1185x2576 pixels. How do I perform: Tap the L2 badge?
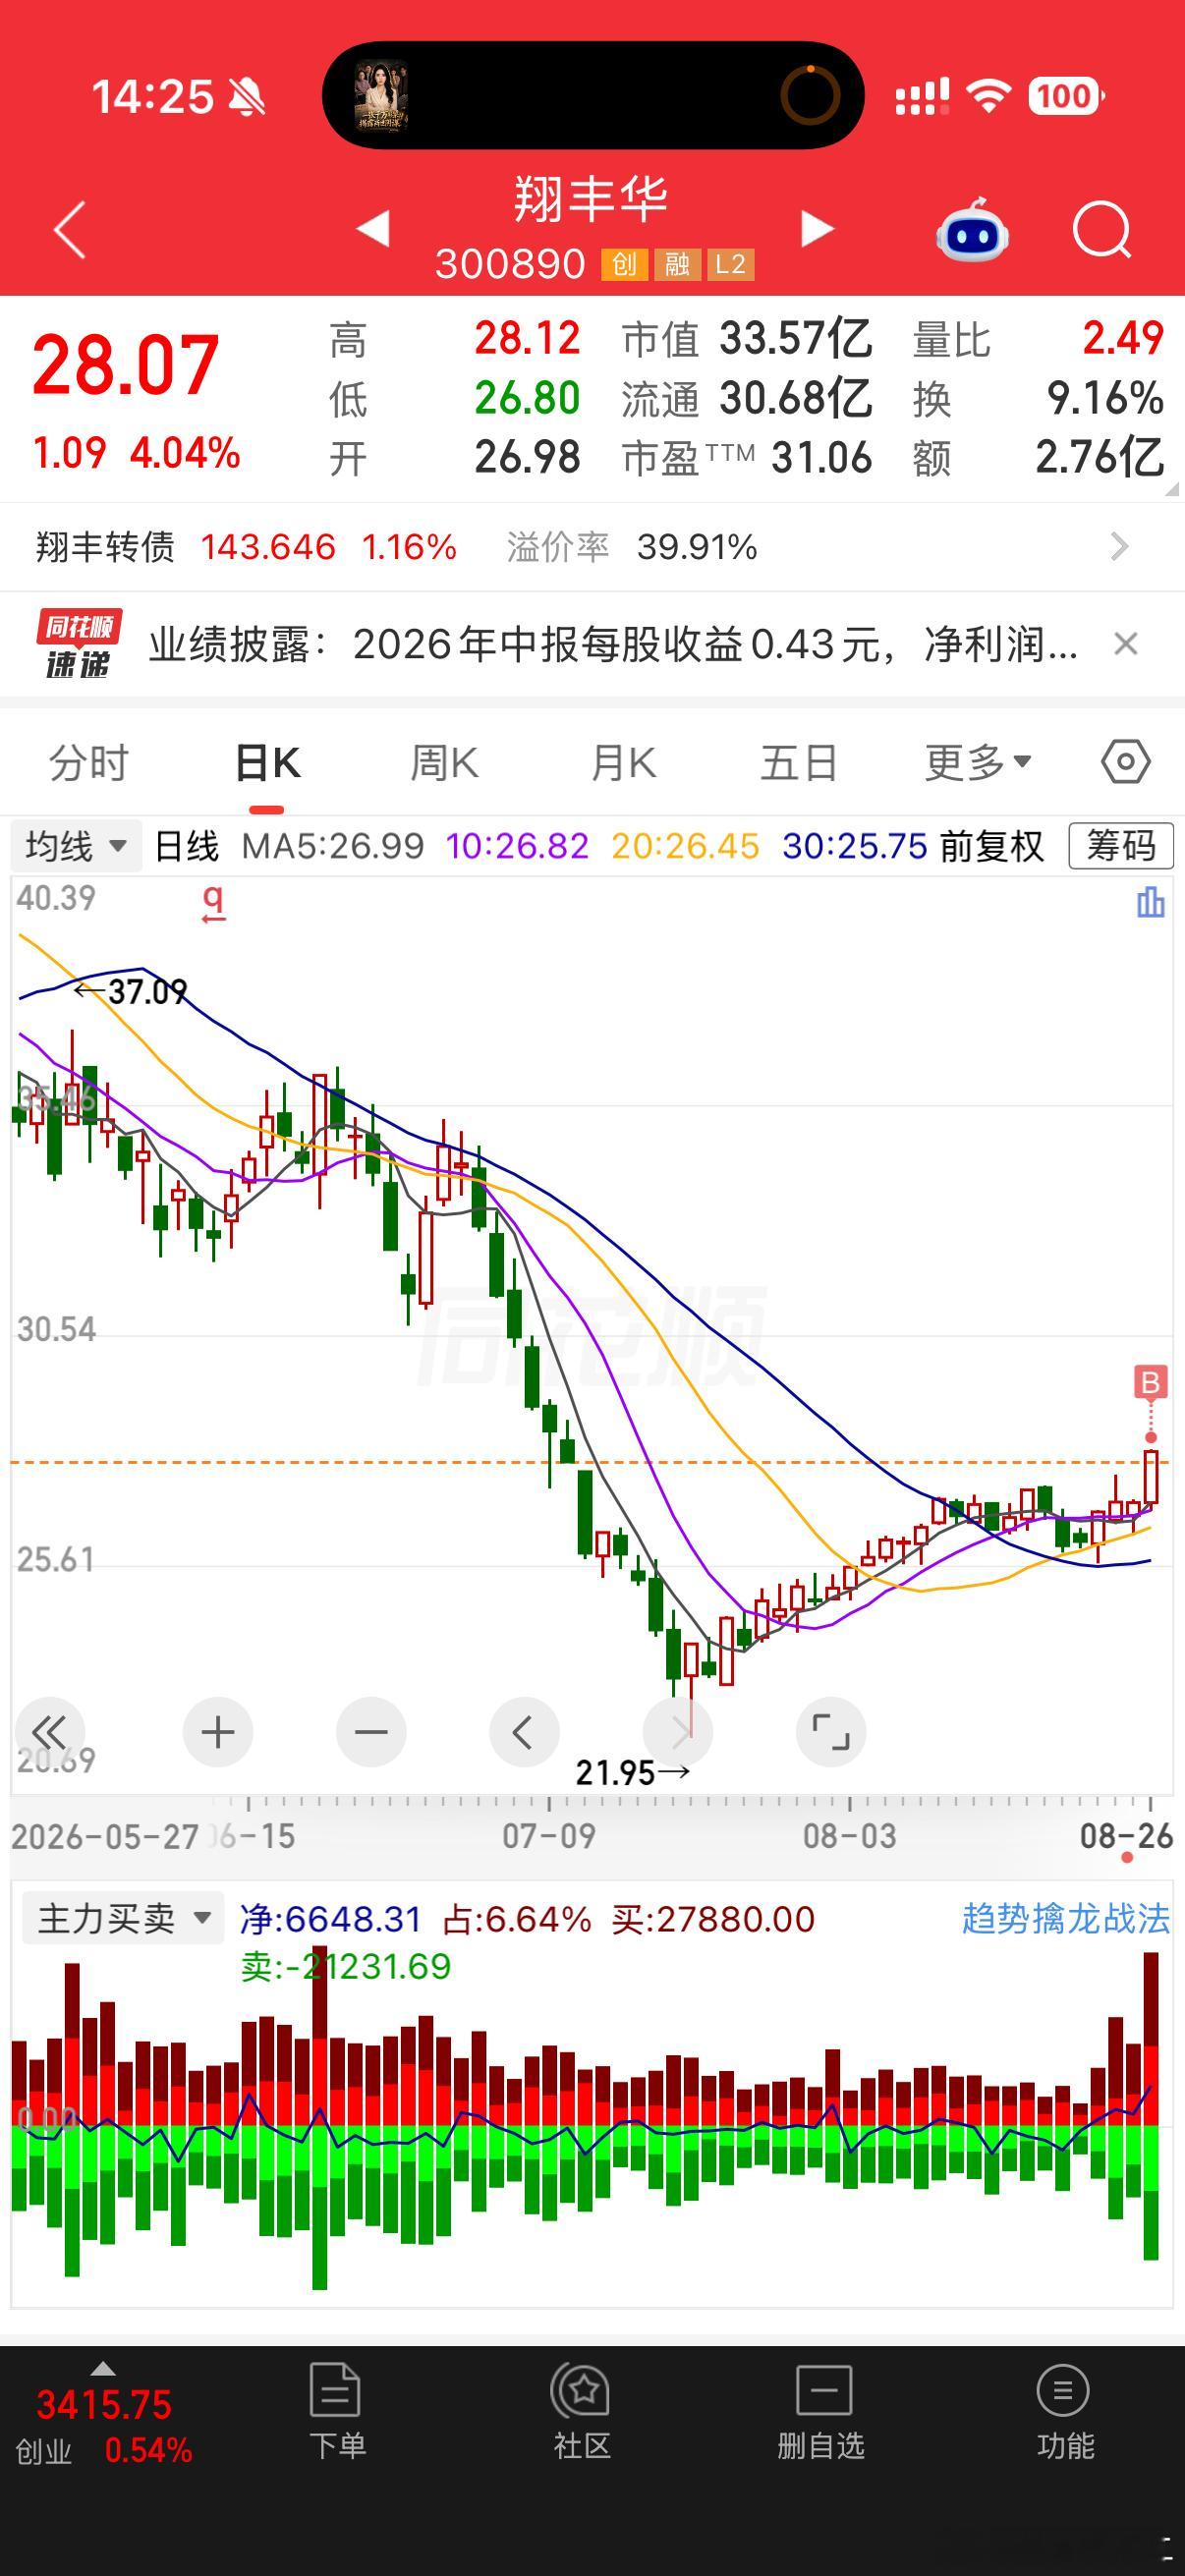point(731,264)
